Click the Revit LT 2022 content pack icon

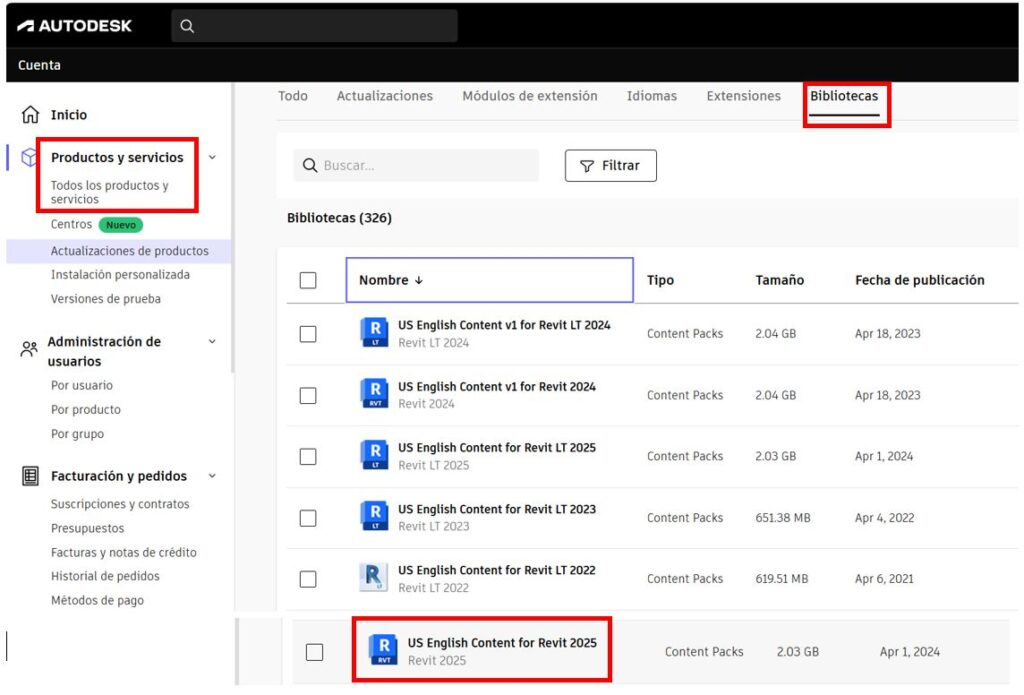click(x=374, y=577)
